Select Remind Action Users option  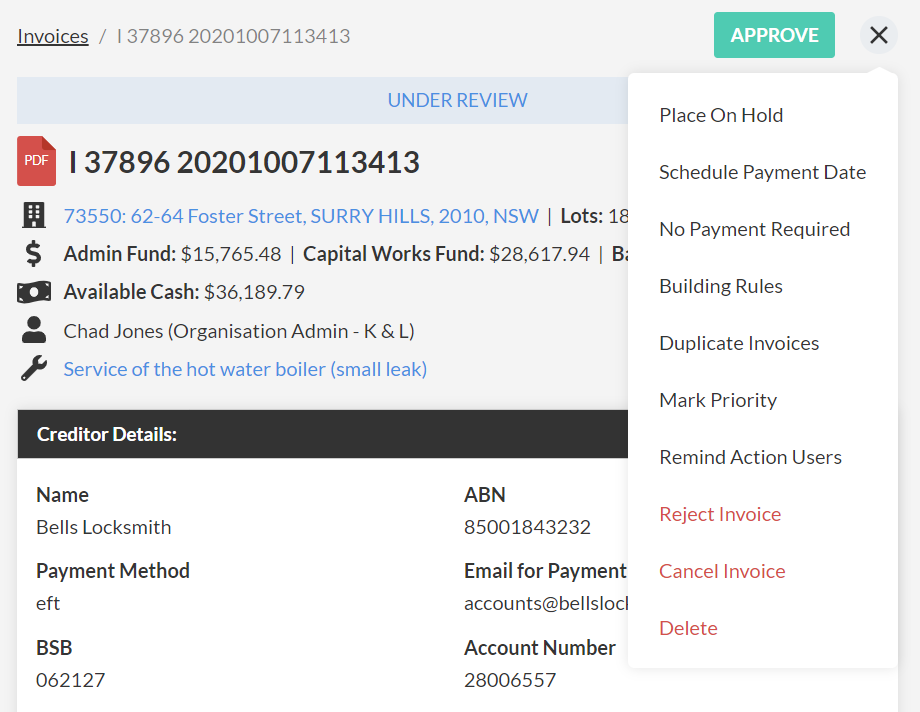[750, 457]
